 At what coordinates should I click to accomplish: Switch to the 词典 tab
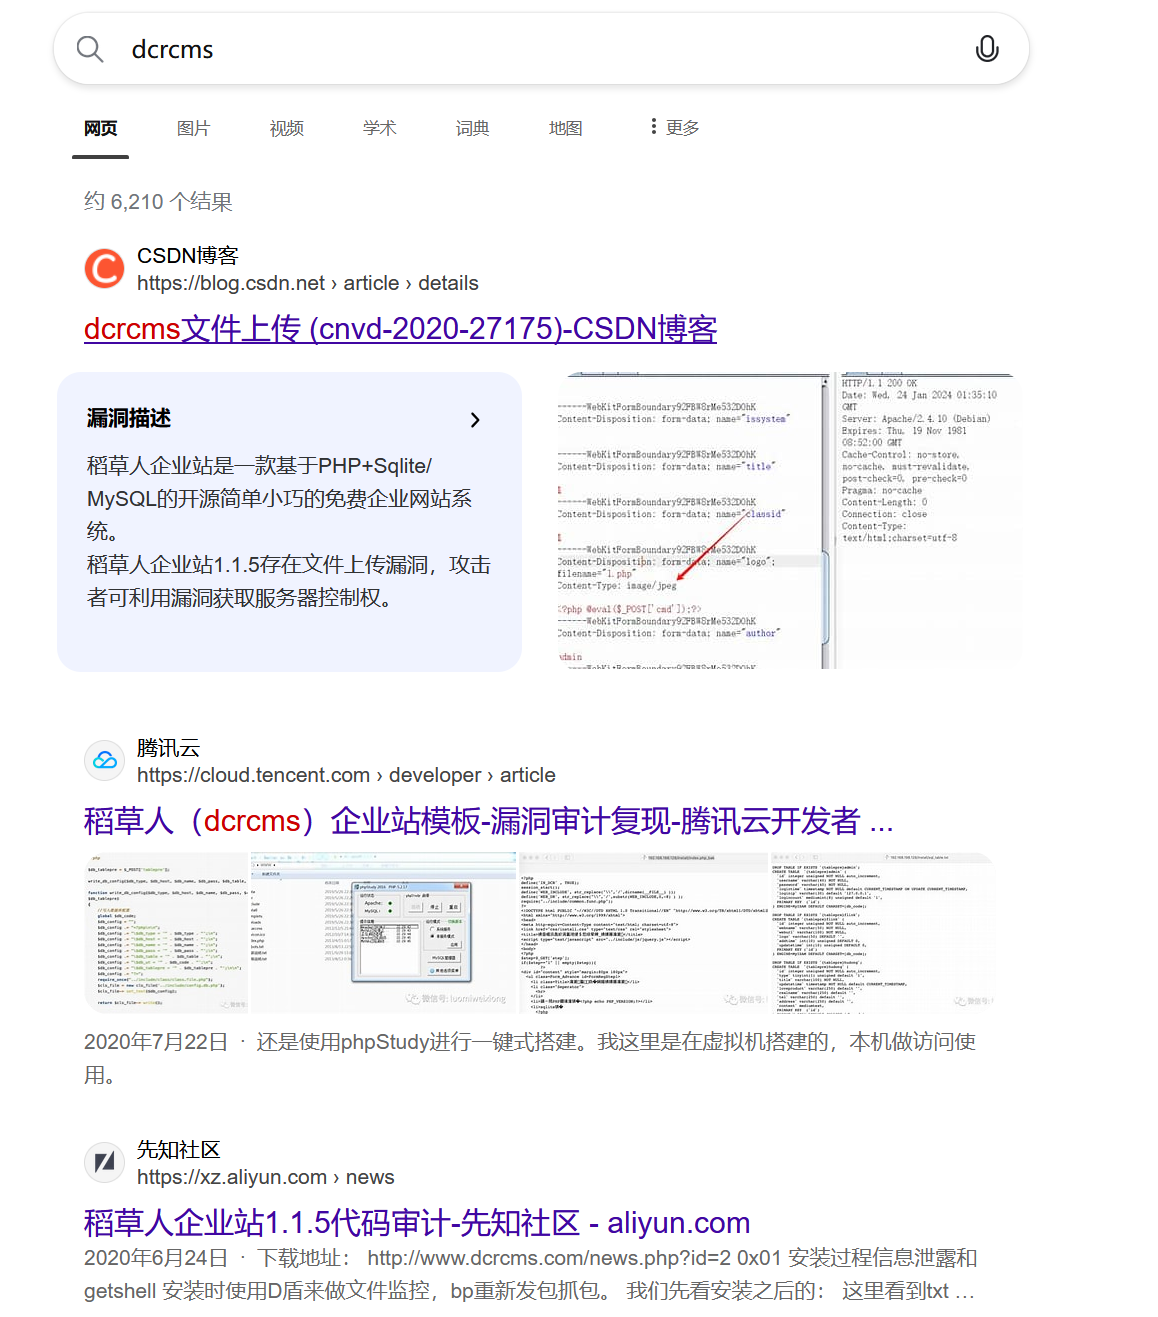tap(472, 128)
